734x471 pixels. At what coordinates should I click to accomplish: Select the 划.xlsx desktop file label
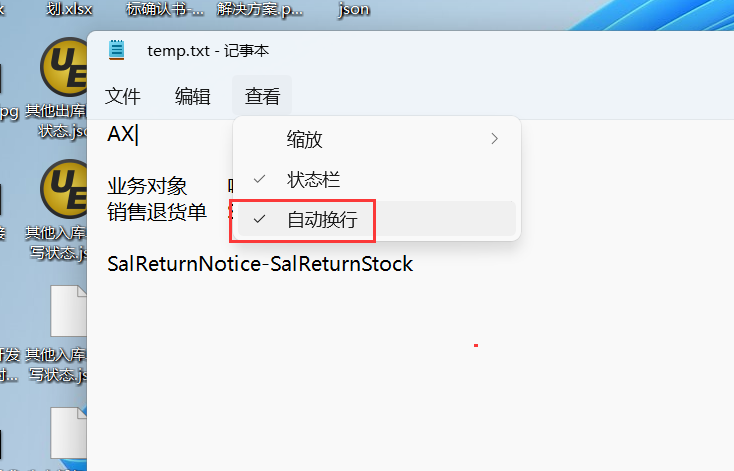pyautogui.click(x=69, y=9)
